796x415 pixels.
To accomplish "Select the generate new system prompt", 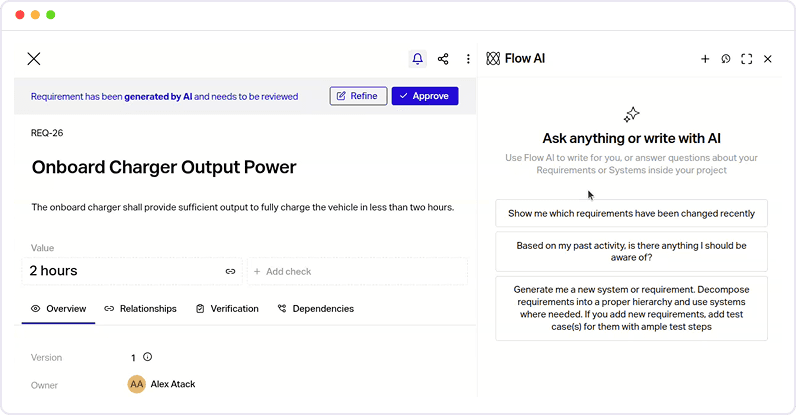I will coord(632,308).
